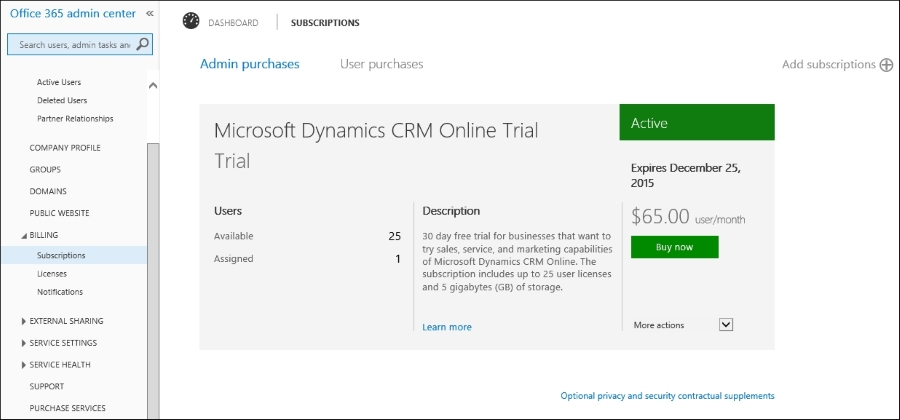Viewport: 900px width, 420px height.
Task: Click the Active status banner
Action: coord(697,122)
